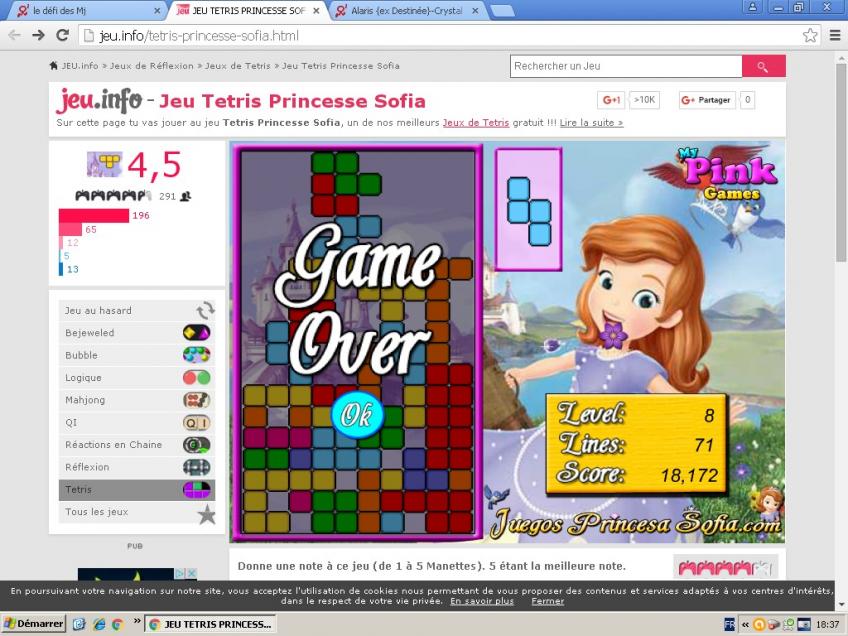Follow the Jeux de Tetris breadcrumb link

[x=238, y=66]
